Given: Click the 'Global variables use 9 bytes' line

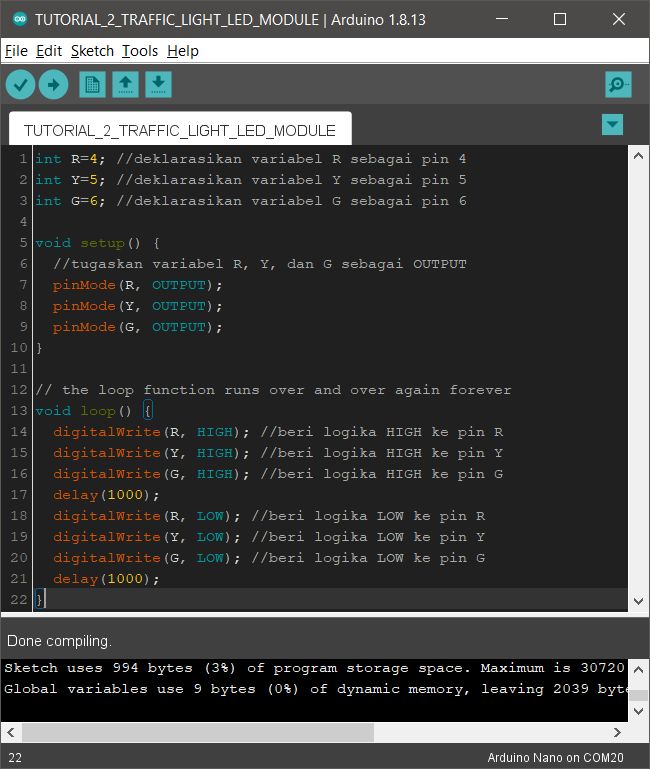Looking at the screenshot, I should (315, 689).
